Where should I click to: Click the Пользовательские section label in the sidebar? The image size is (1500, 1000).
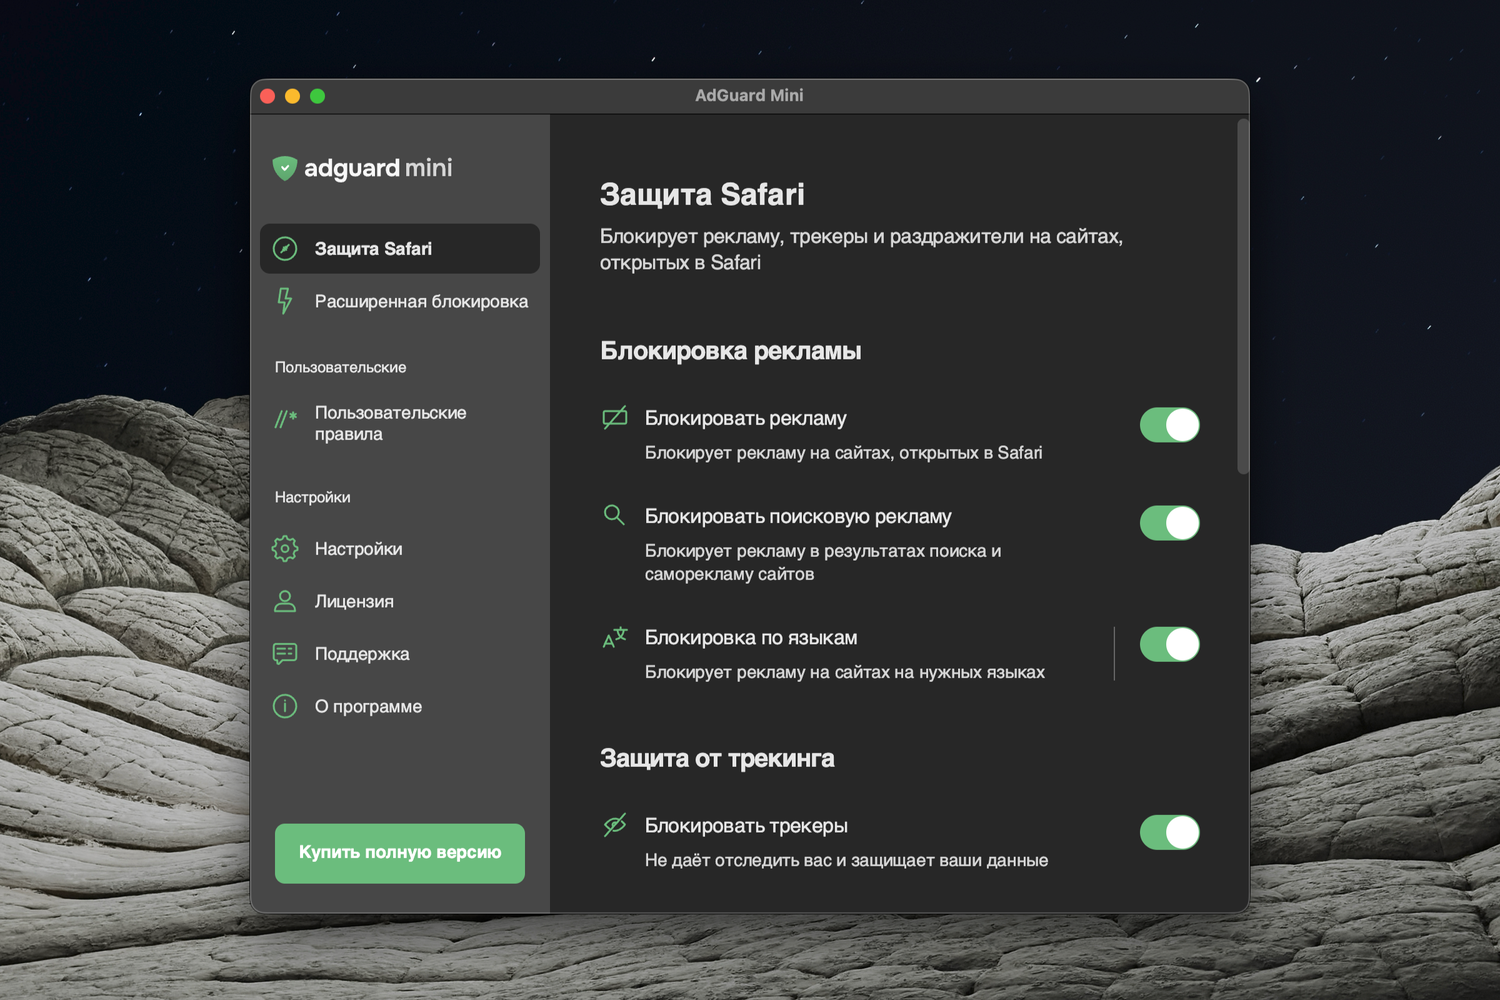(x=341, y=367)
